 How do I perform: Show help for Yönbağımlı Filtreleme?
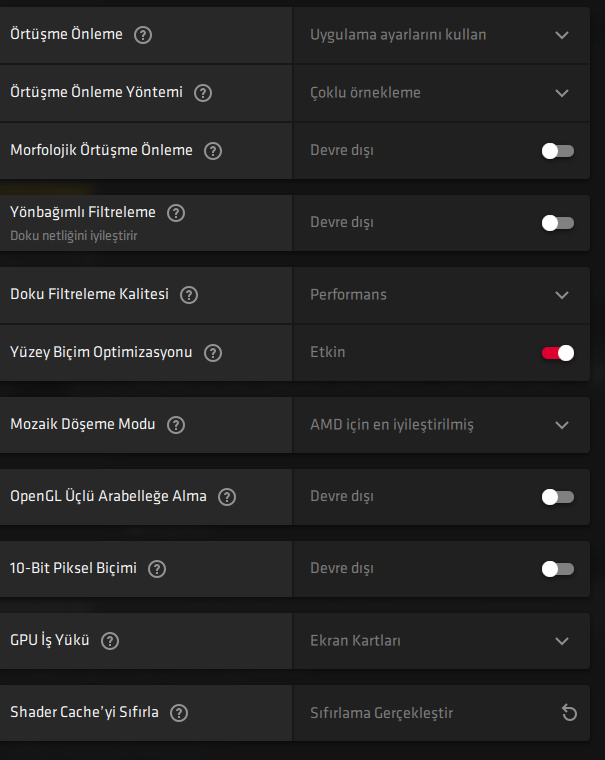pos(176,212)
